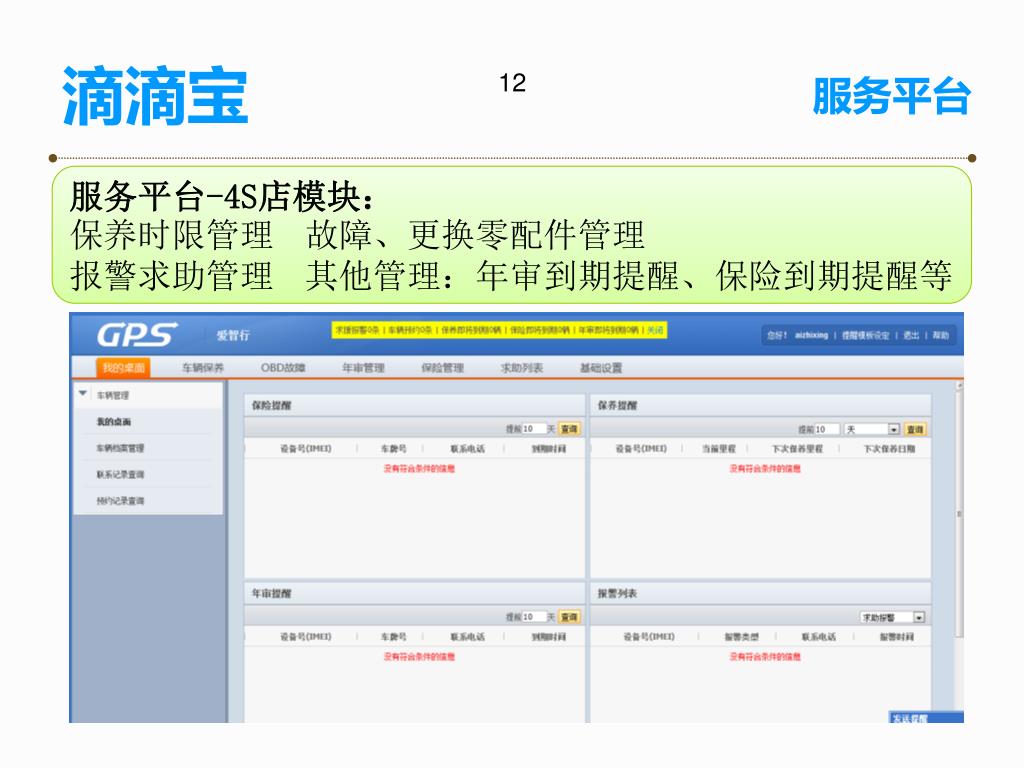Screen dimensions: 1024x768
Task: Click 查询 button in 保险提醒 panel
Action: pos(569,429)
